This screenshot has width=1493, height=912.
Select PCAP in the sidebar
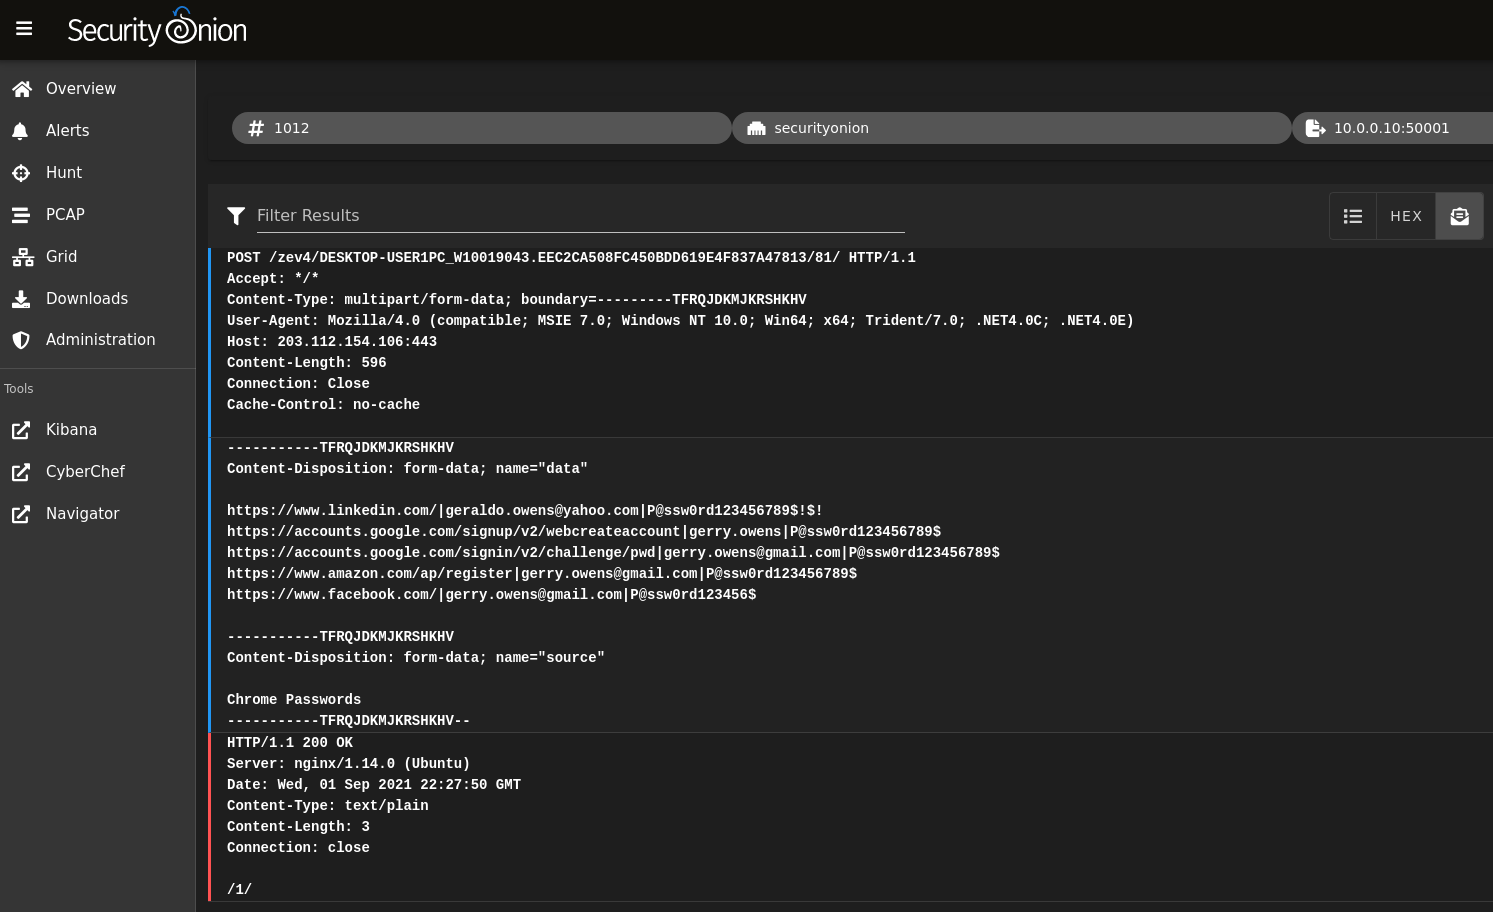coord(97,215)
